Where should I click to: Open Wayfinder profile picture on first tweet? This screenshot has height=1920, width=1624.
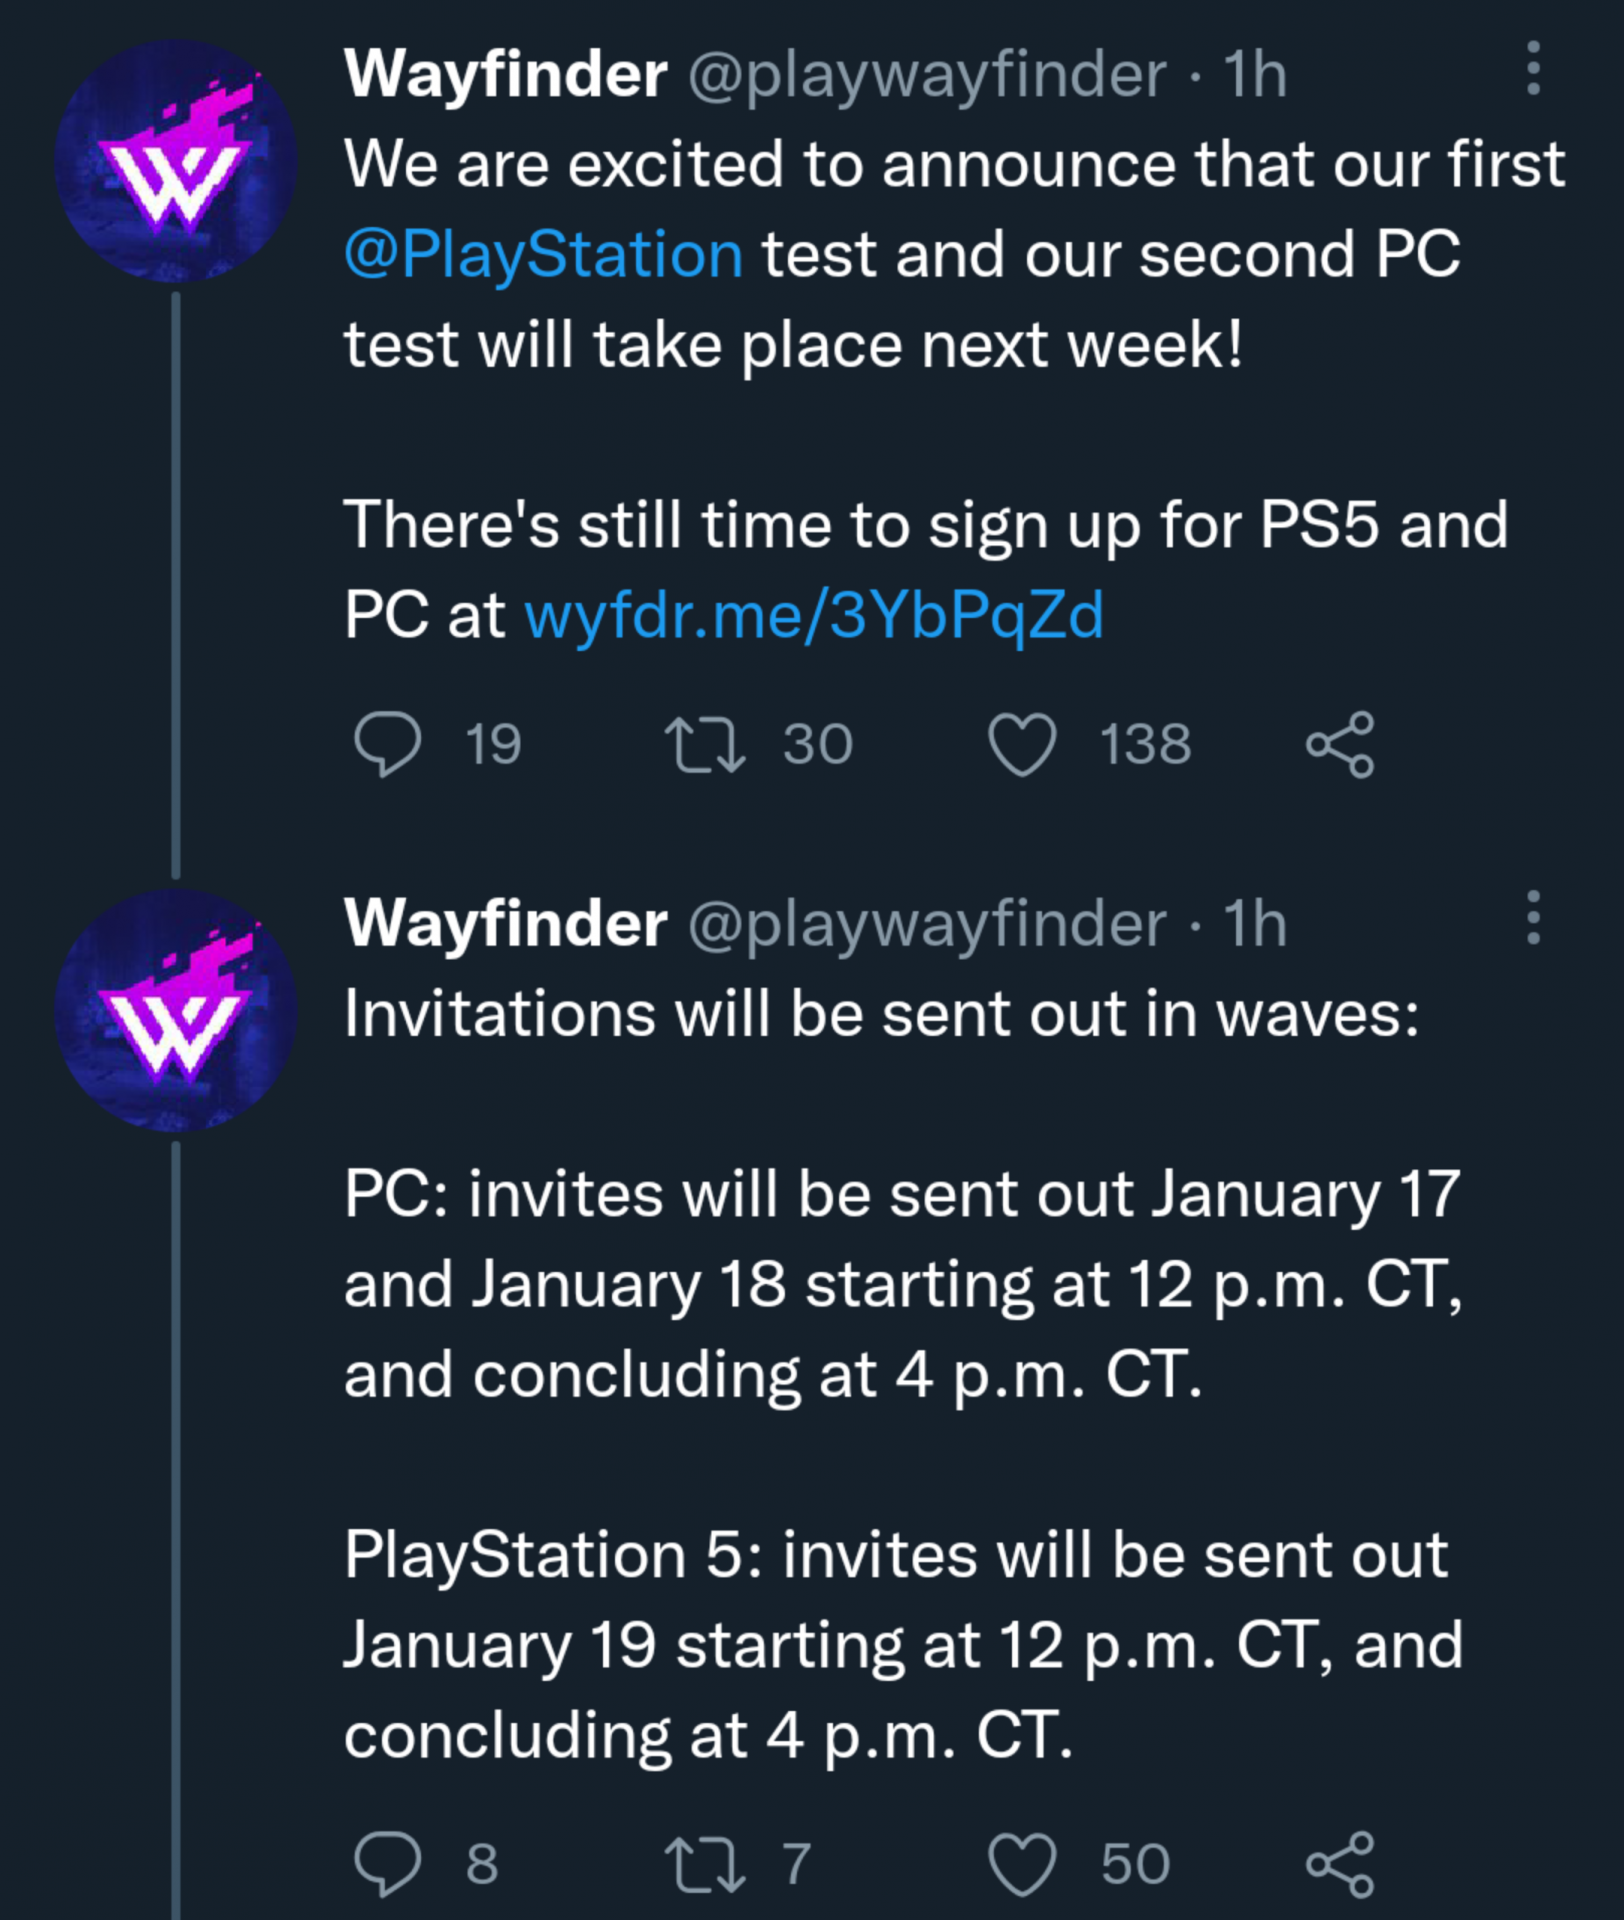pos(176,160)
